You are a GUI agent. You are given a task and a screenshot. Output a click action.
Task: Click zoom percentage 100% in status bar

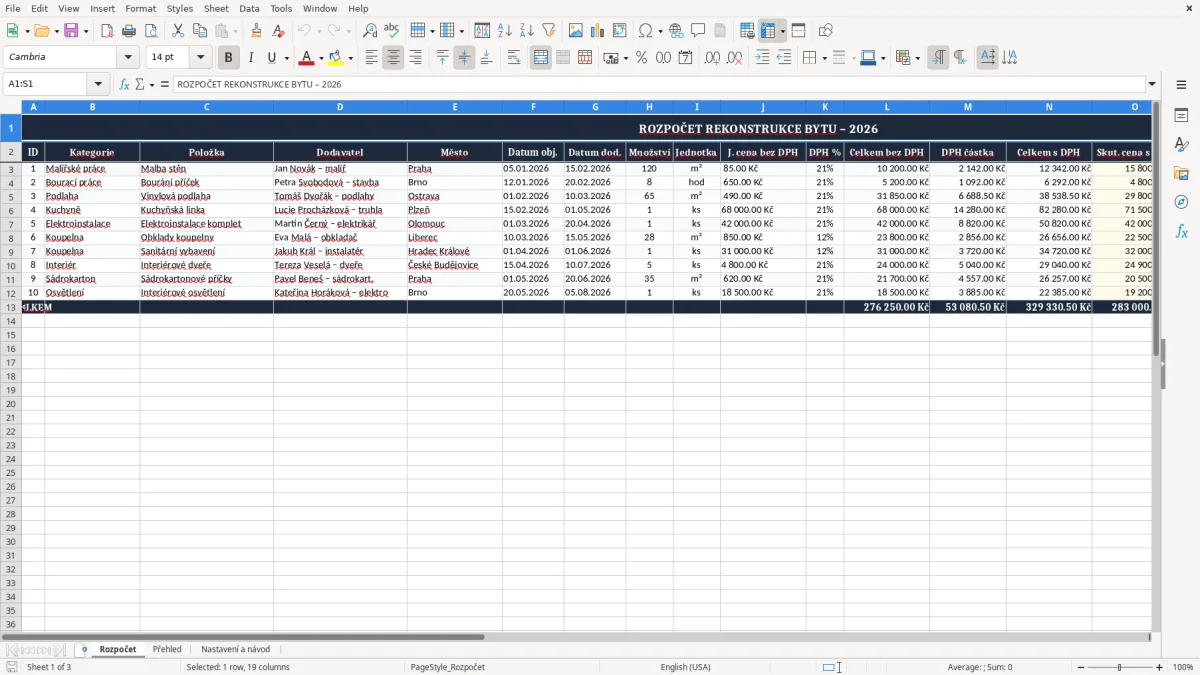1183,667
